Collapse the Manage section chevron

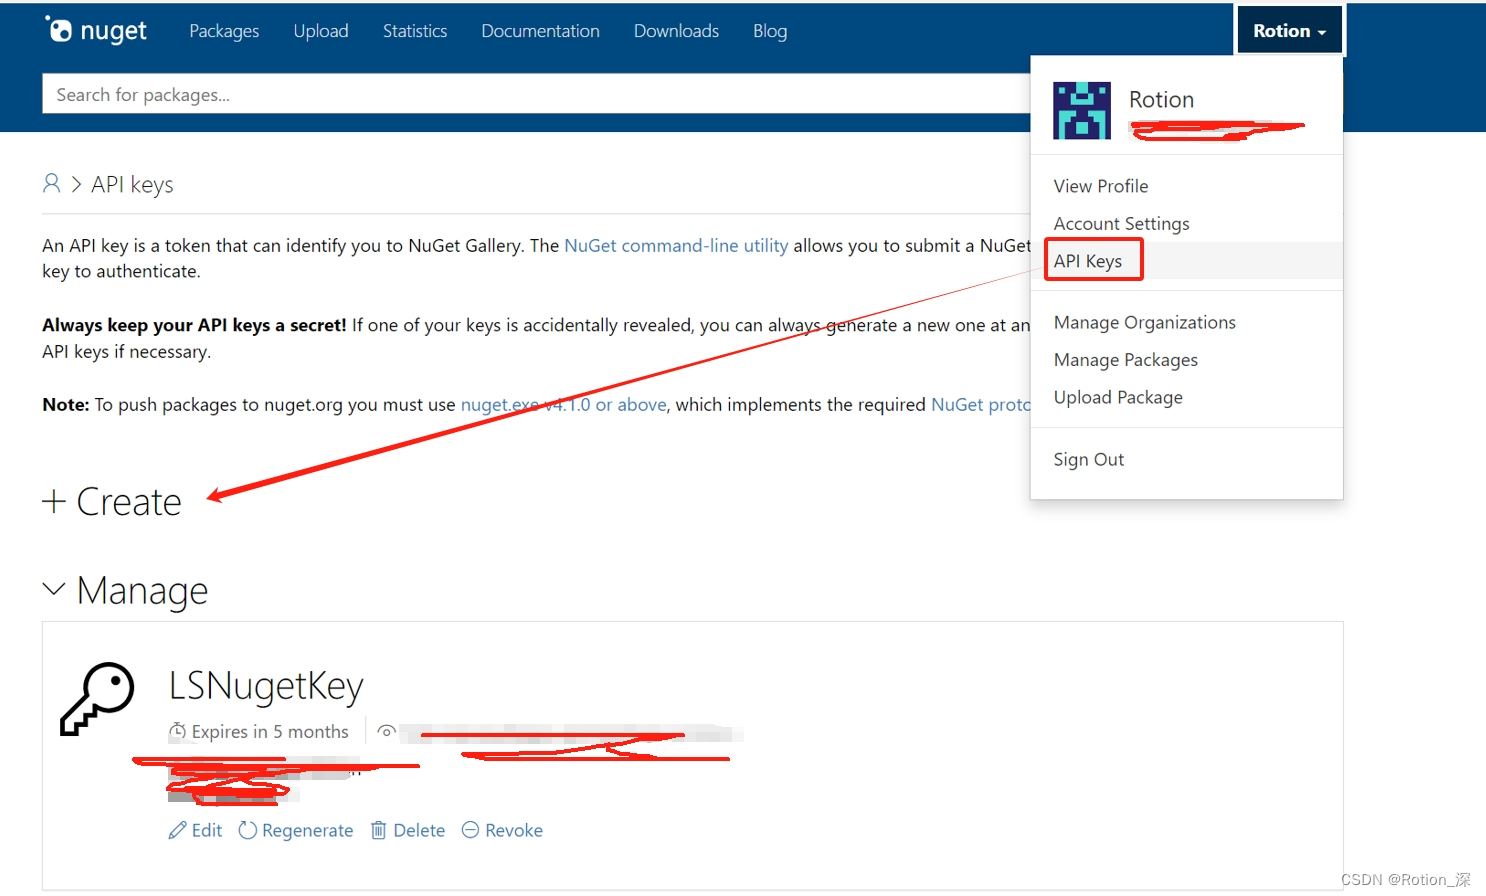54,589
